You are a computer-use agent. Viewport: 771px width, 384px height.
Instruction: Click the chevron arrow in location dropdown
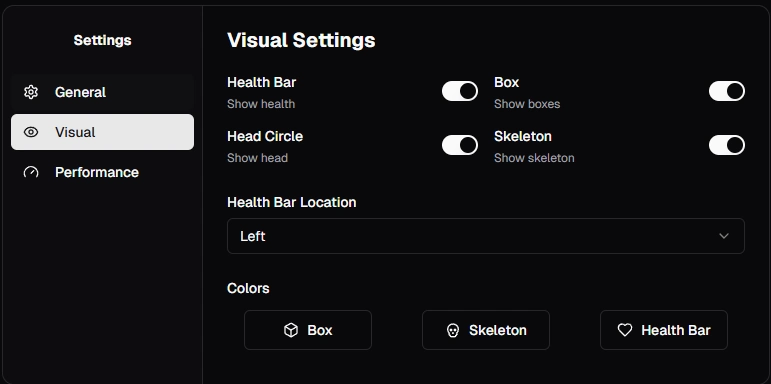tap(724, 236)
